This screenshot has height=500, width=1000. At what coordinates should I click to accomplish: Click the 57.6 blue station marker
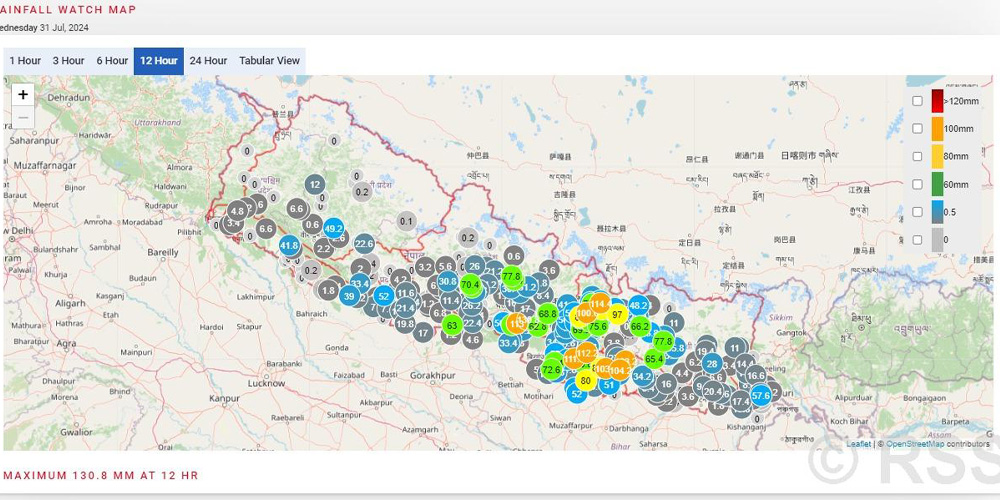click(x=761, y=396)
